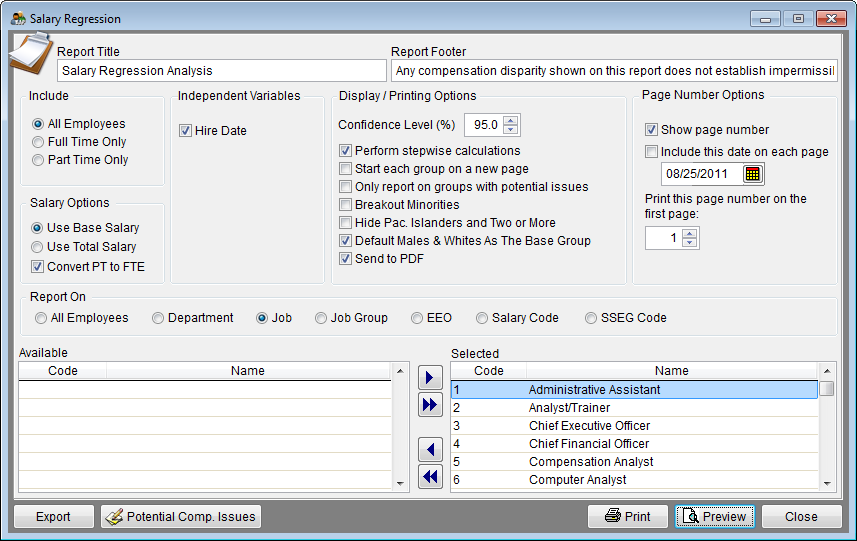Viewport: 857px width, 541px height.
Task: Edit the Report Title field
Action: click(x=222, y=71)
